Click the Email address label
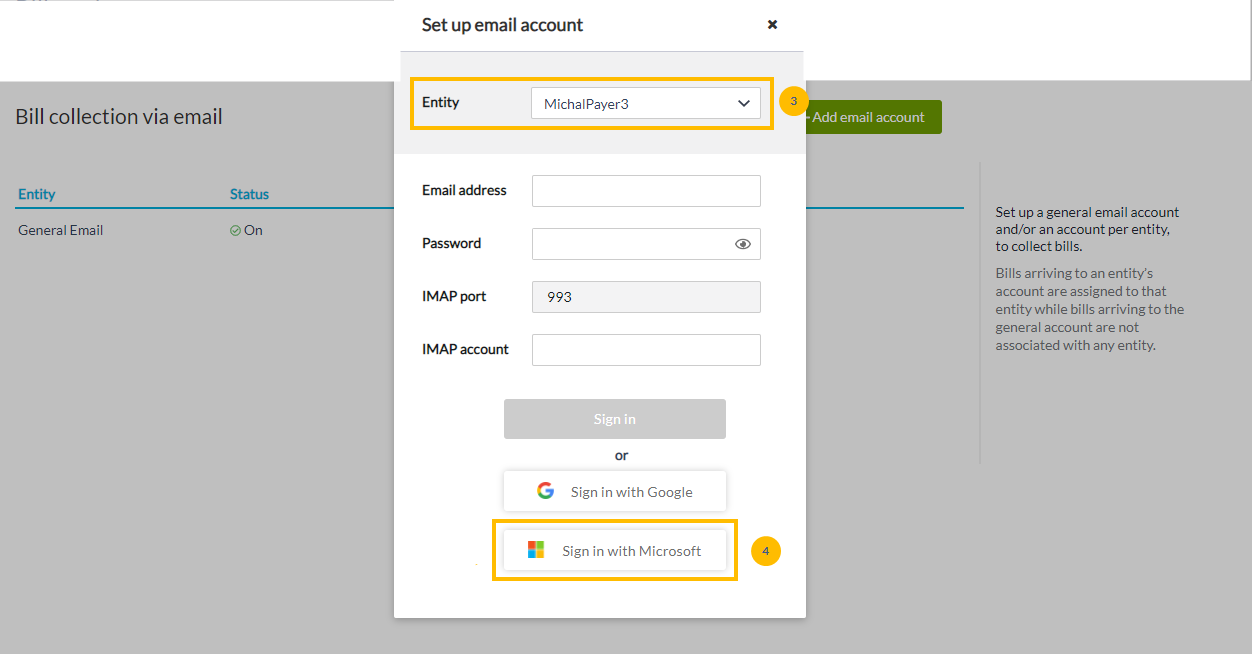Image resolution: width=1252 pixels, height=654 pixels. click(x=464, y=190)
